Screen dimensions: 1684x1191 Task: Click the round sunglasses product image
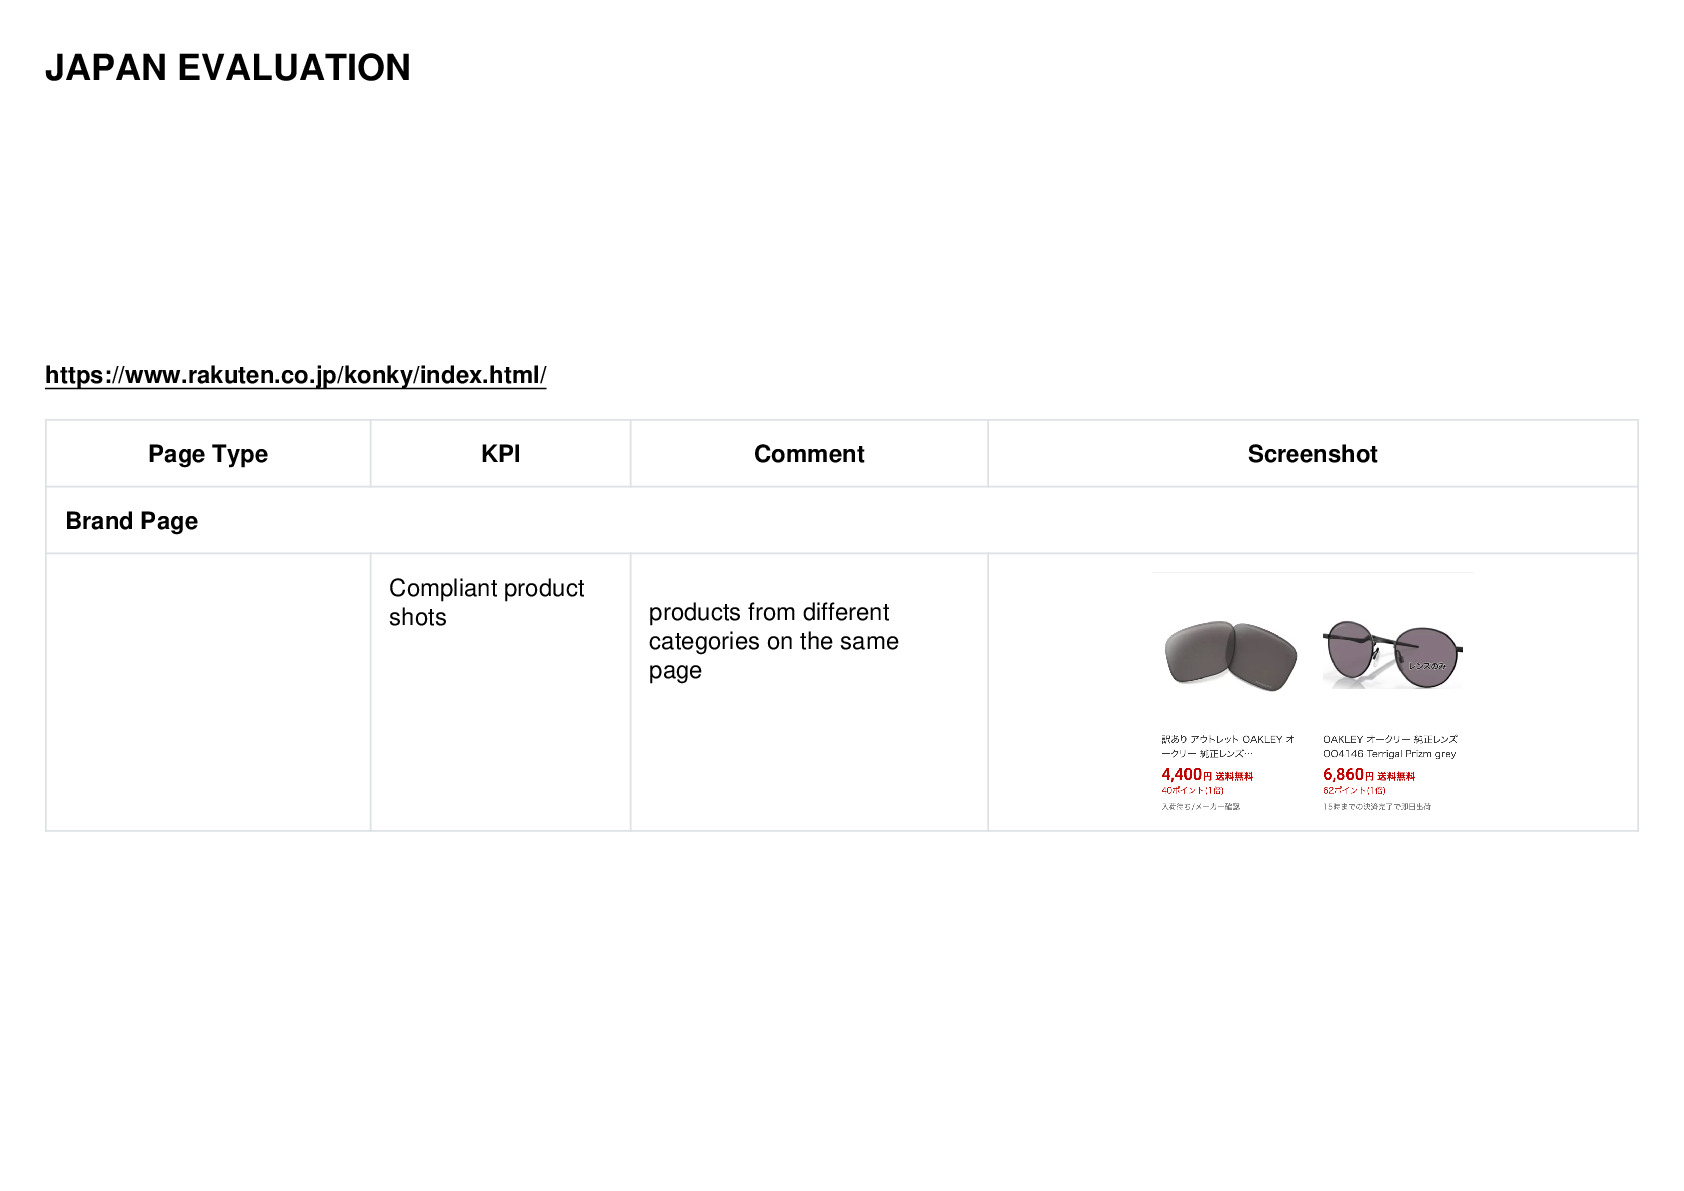(1392, 654)
